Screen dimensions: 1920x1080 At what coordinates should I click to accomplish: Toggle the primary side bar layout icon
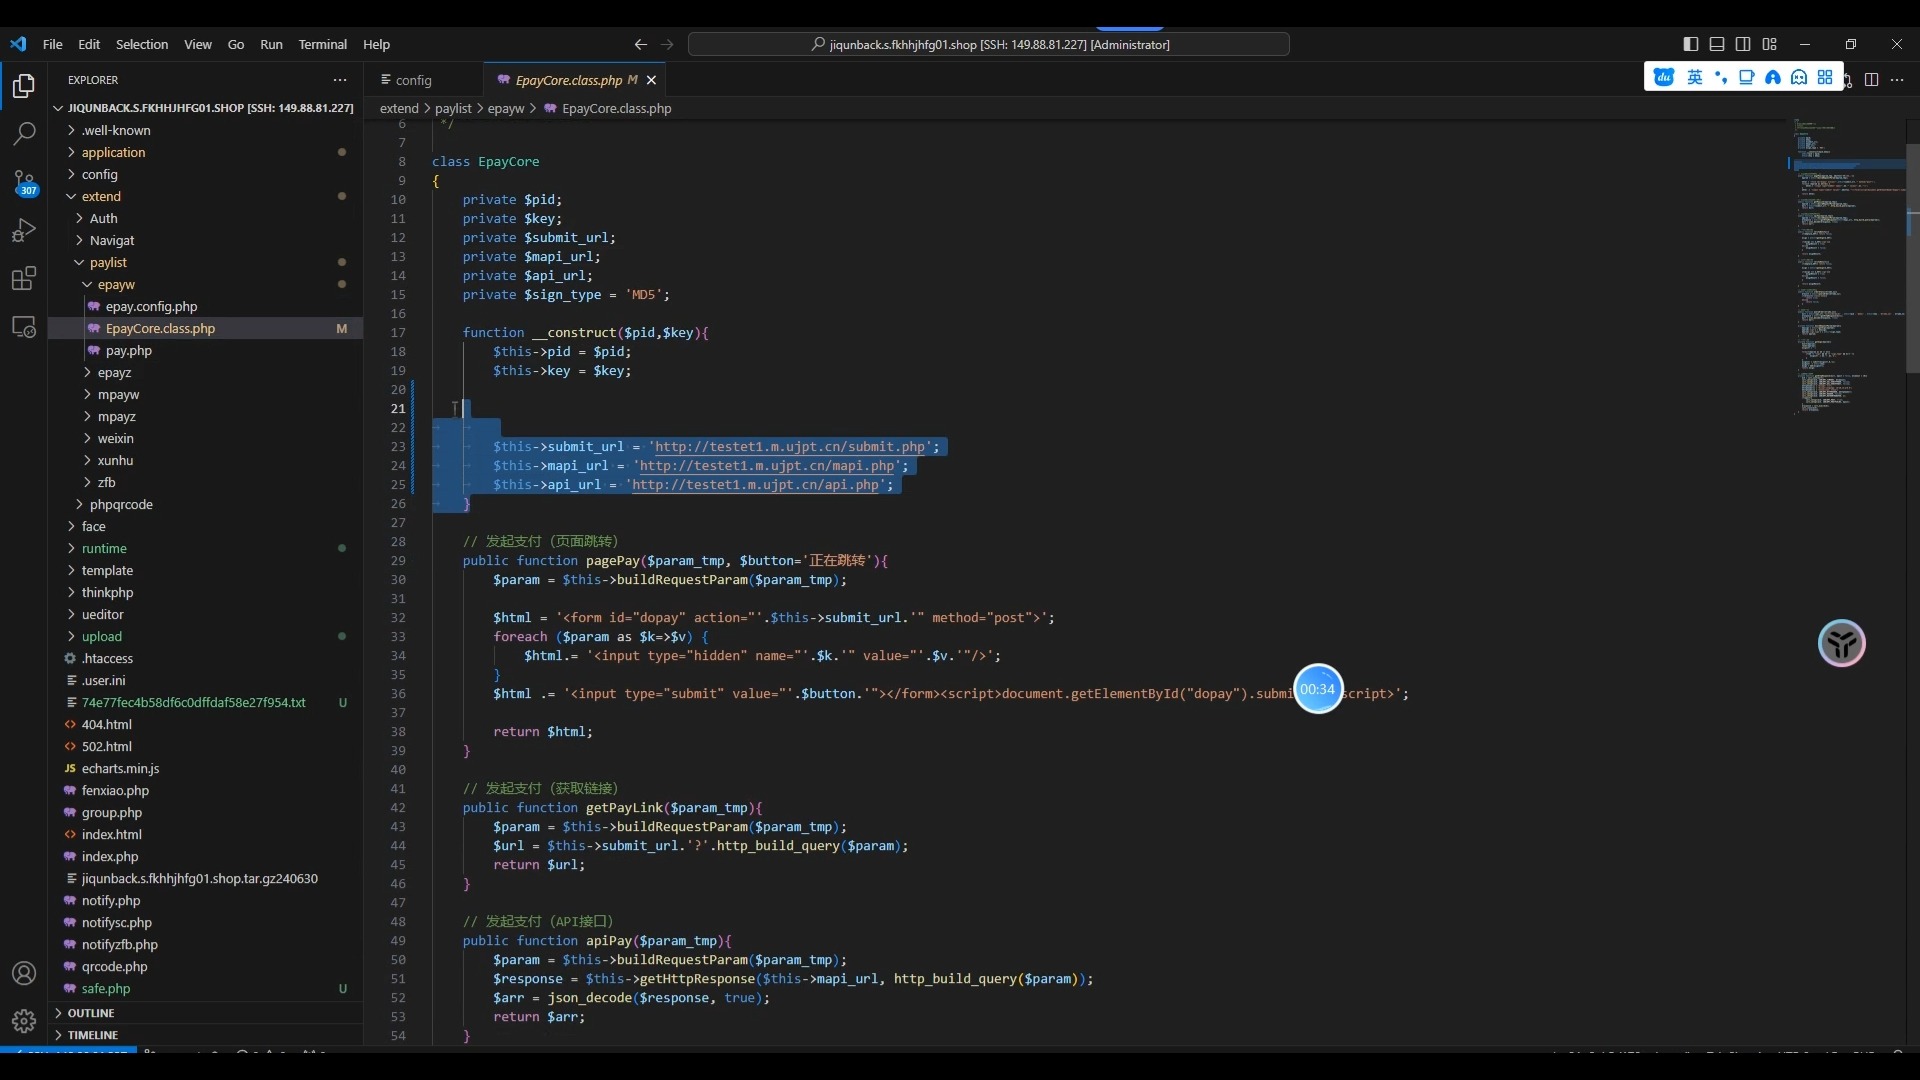[x=1691, y=44]
